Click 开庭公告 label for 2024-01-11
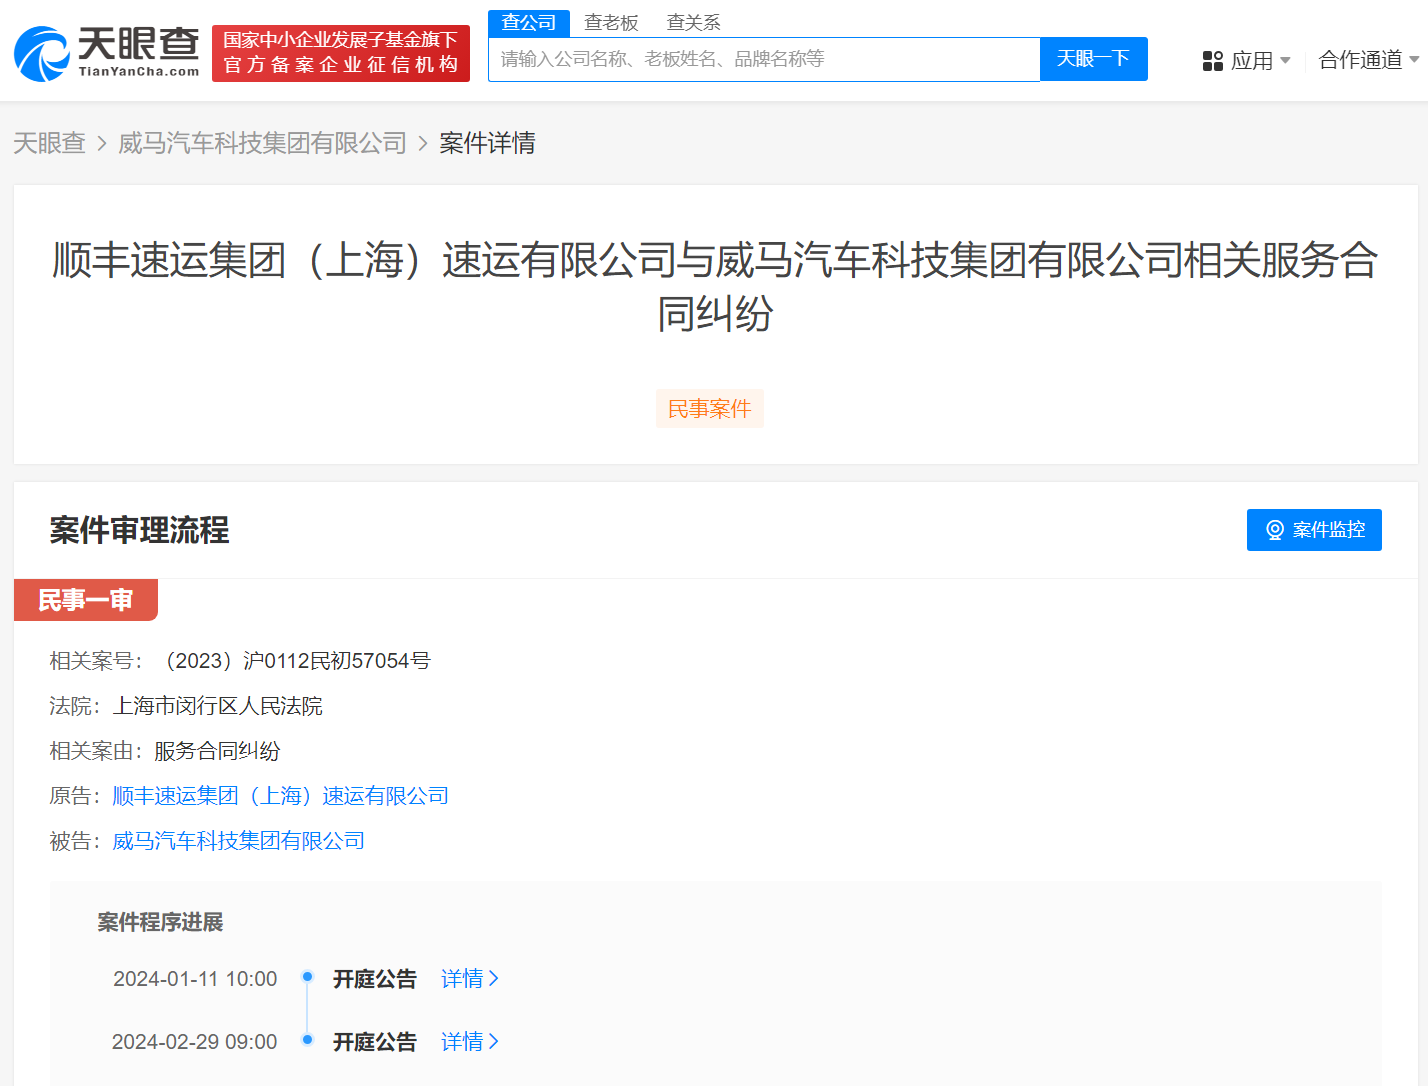1428x1086 pixels. (375, 979)
